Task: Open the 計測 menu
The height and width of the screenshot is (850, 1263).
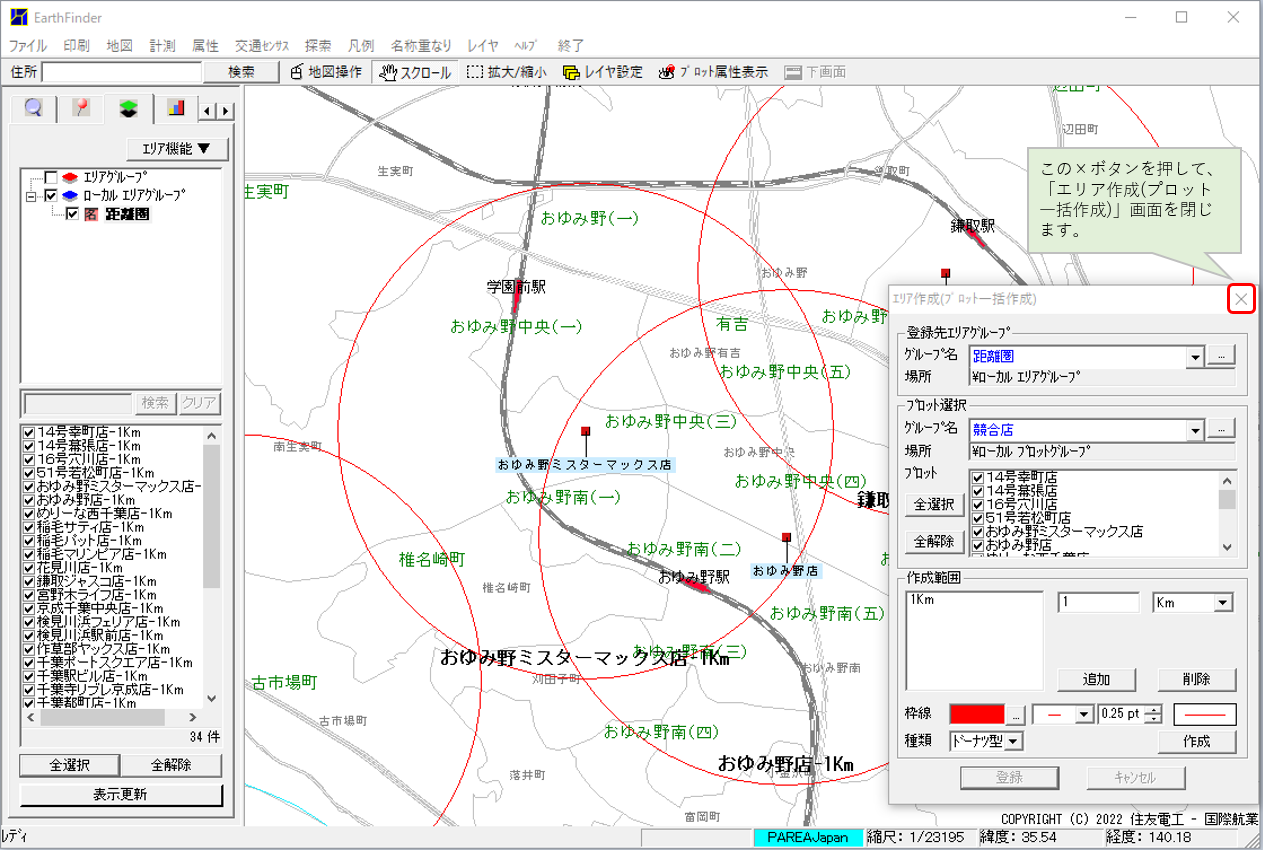Action: pyautogui.click(x=162, y=46)
